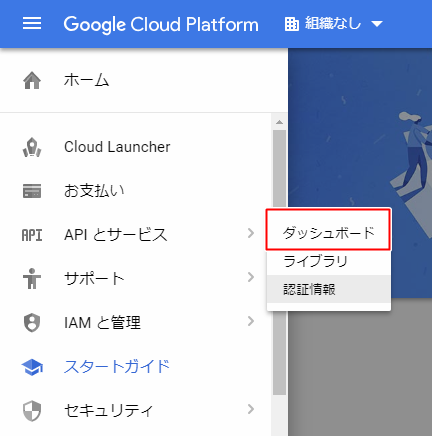Click the Google Cloud Platform logo text
This screenshot has width=432, height=436.
click(x=161, y=24)
